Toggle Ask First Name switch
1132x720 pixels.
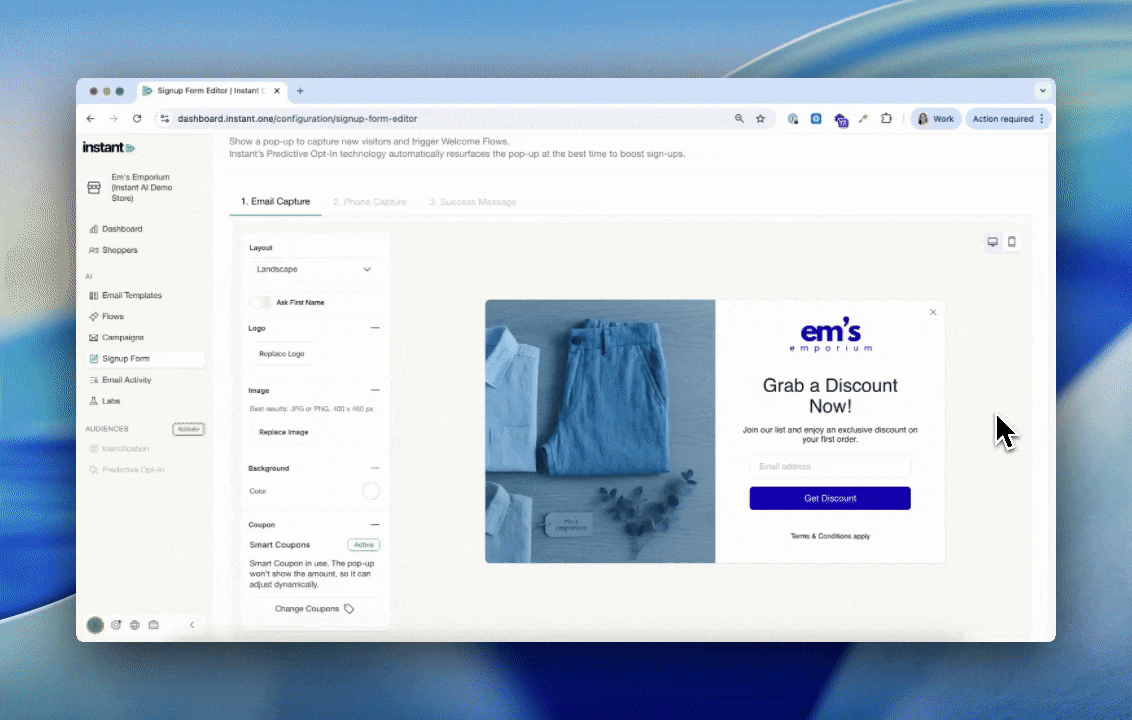pyautogui.click(x=261, y=302)
